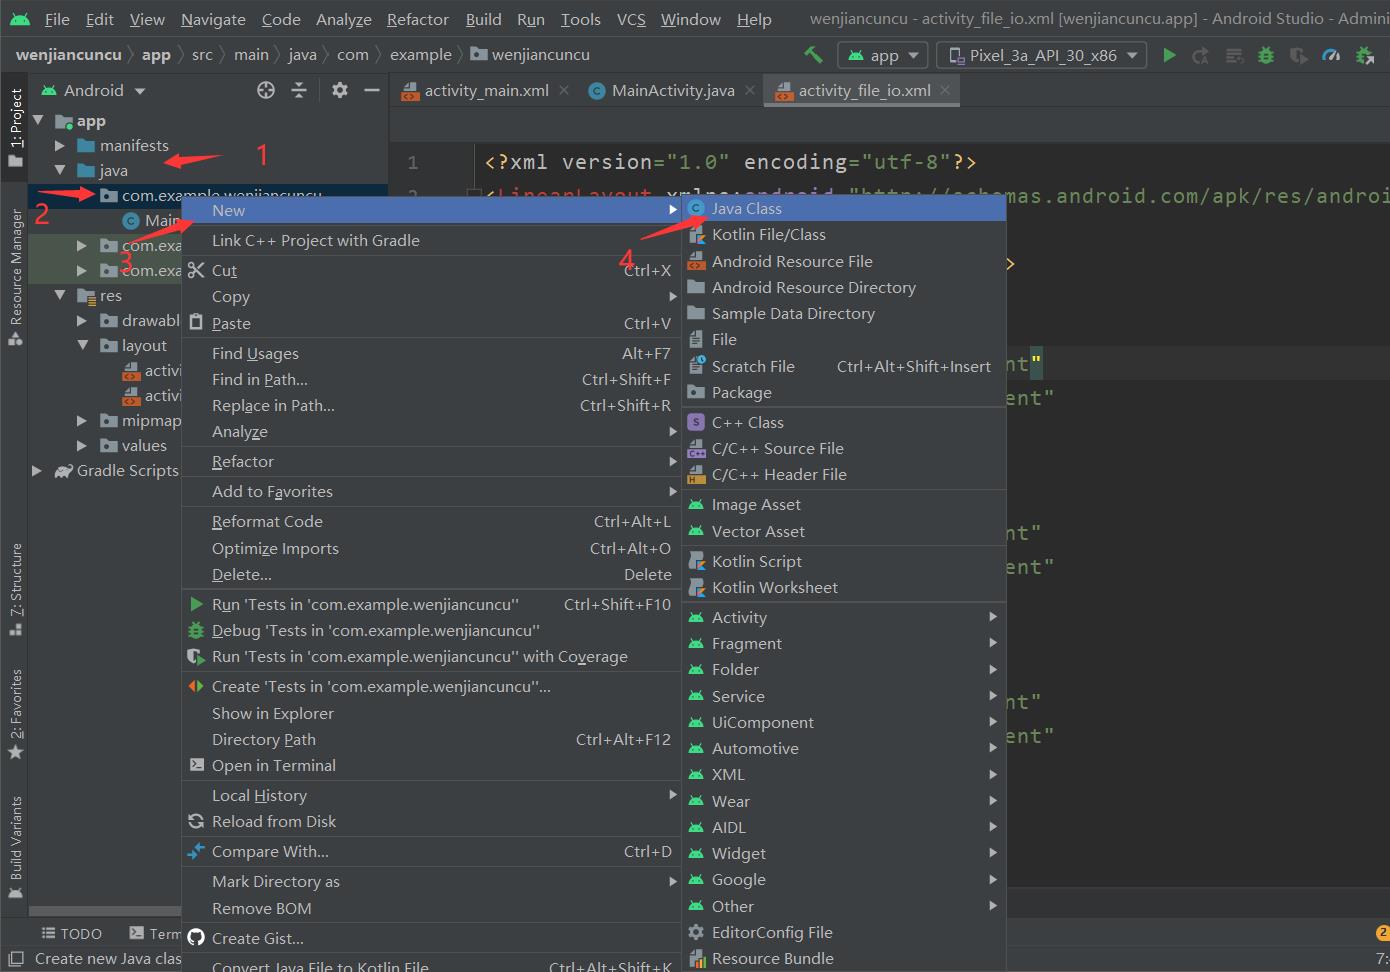Select EditorConfig File option
Viewport: 1390px width, 972px height.
[x=844, y=932]
